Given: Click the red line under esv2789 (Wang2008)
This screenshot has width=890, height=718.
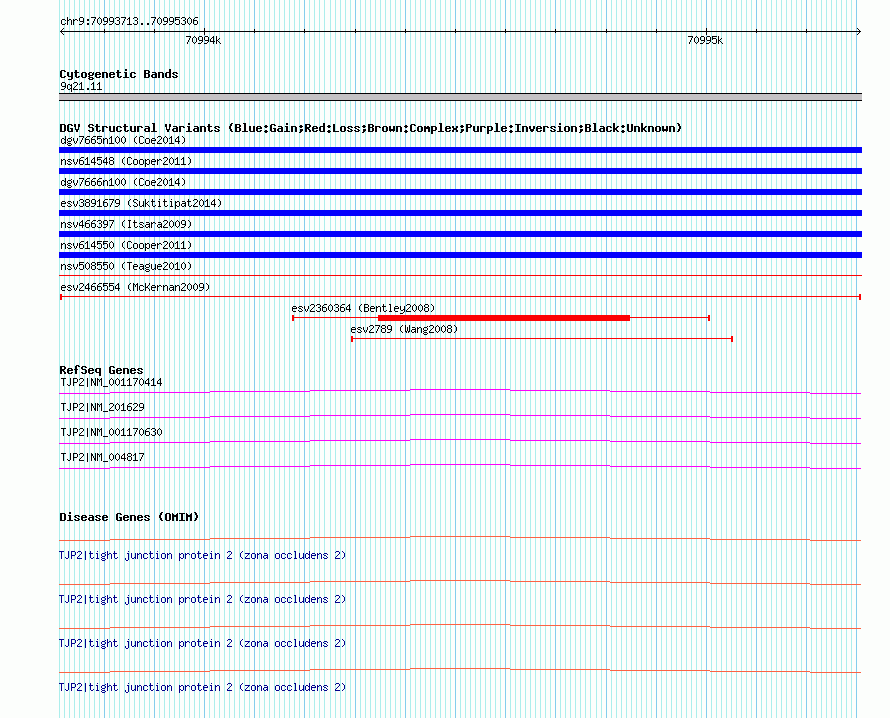Looking at the screenshot, I should point(542,339).
